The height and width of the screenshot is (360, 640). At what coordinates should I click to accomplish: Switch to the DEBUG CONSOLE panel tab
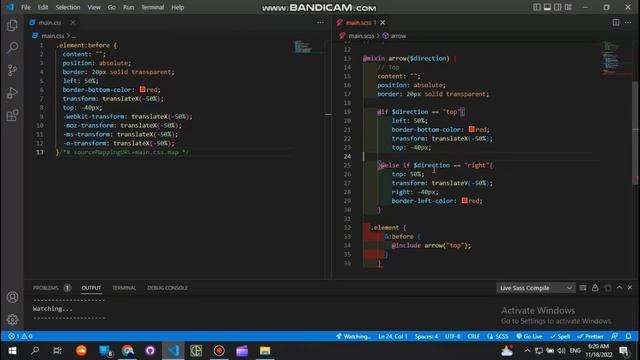coord(167,288)
